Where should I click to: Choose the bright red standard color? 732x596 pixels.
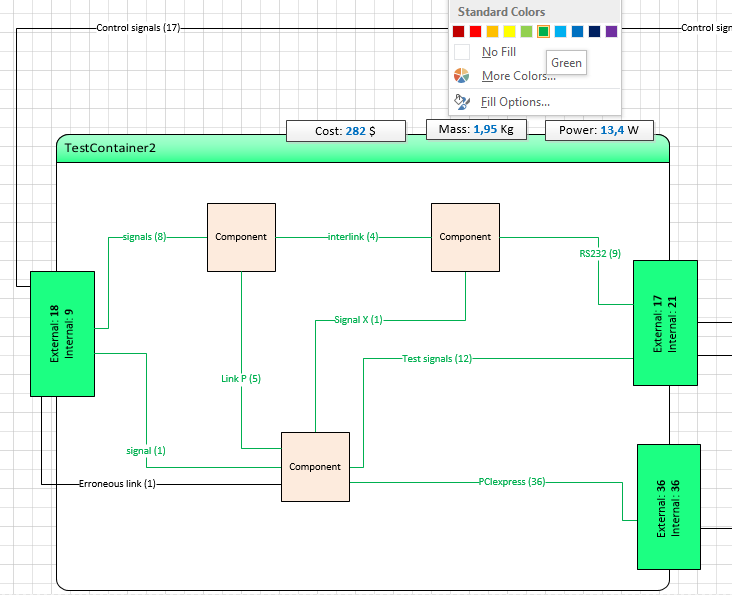click(475, 31)
